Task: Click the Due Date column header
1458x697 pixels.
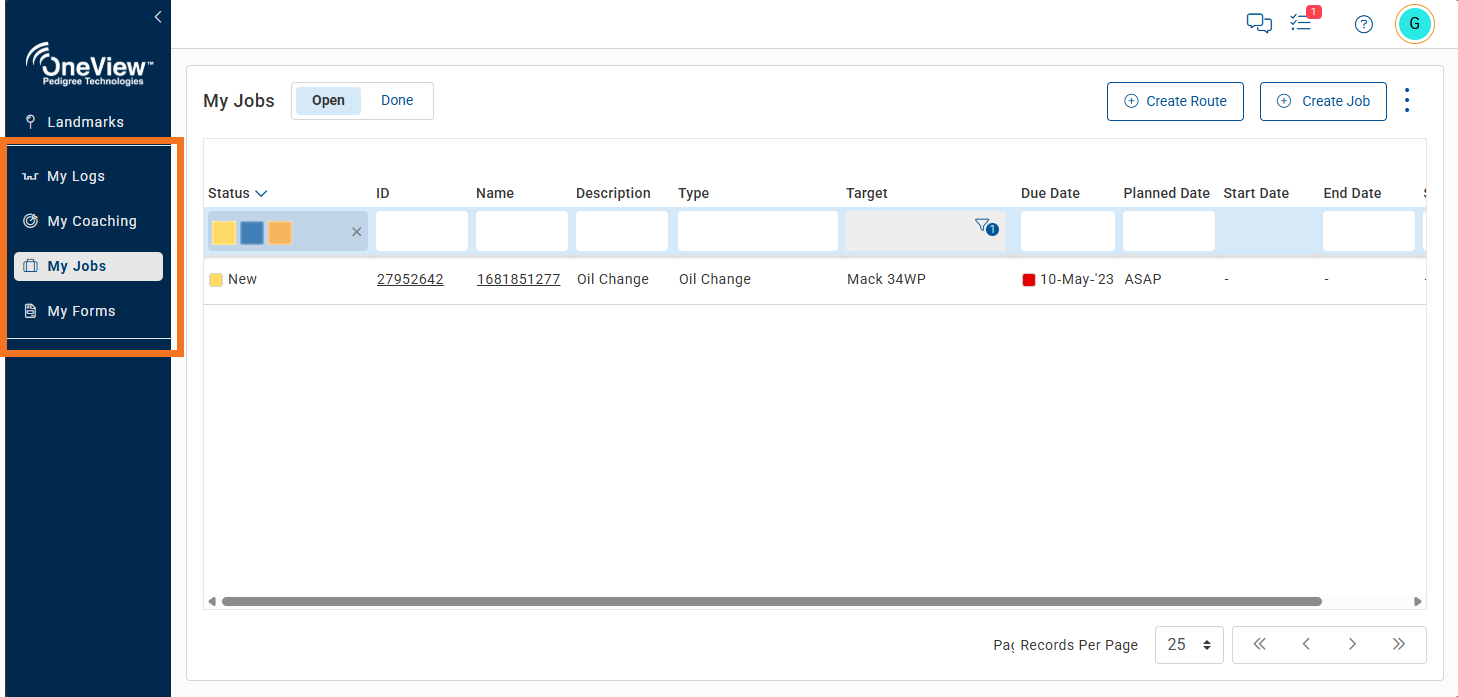Action: tap(1050, 193)
